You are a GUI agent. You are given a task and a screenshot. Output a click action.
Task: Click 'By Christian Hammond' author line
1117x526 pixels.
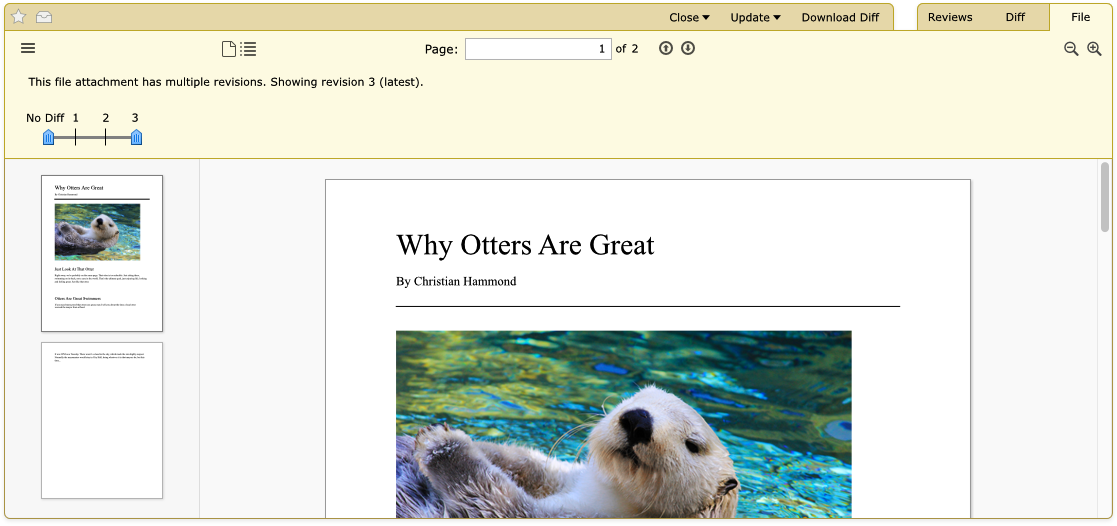point(456,282)
